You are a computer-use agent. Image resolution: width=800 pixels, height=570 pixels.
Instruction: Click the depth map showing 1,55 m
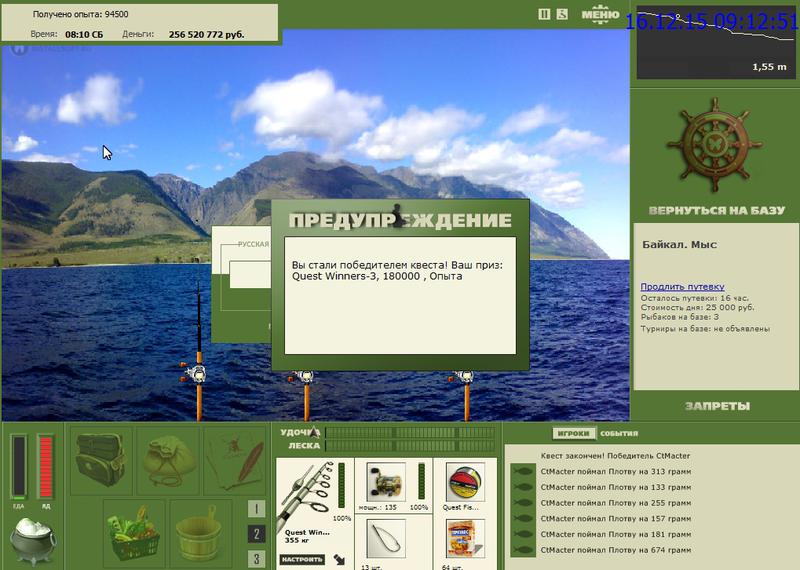click(x=715, y=43)
